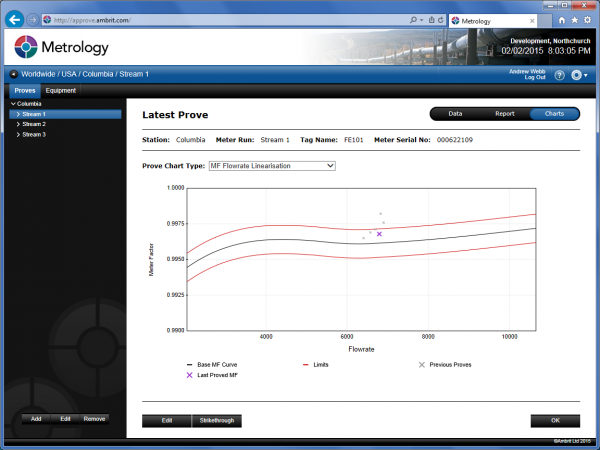Click the Add button in sidebar
Image resolution: width=600 pixels, height=450 pixels.
(36, 419)
